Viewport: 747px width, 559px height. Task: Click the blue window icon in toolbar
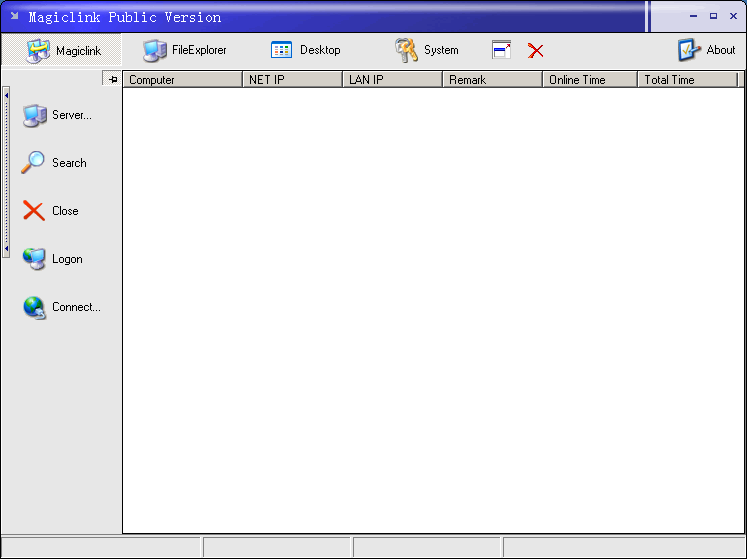[x=501, y=50]
